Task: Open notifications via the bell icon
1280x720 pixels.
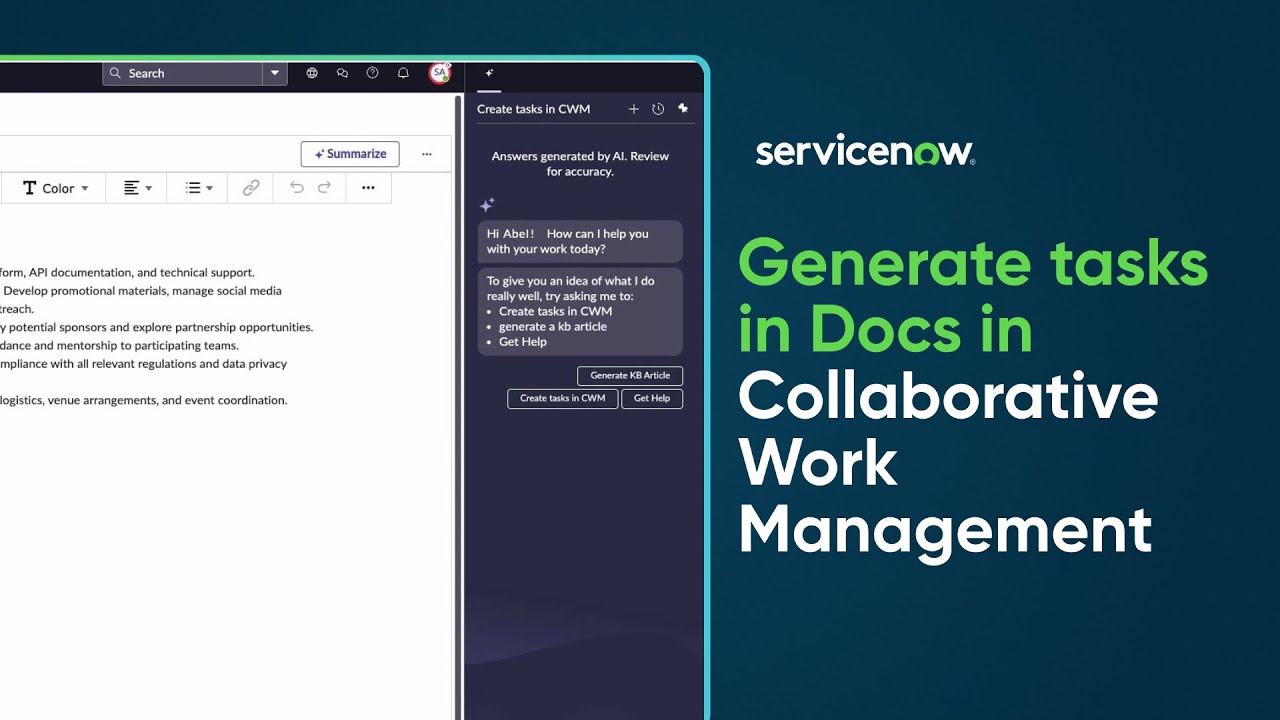Action: pos(402,73)
